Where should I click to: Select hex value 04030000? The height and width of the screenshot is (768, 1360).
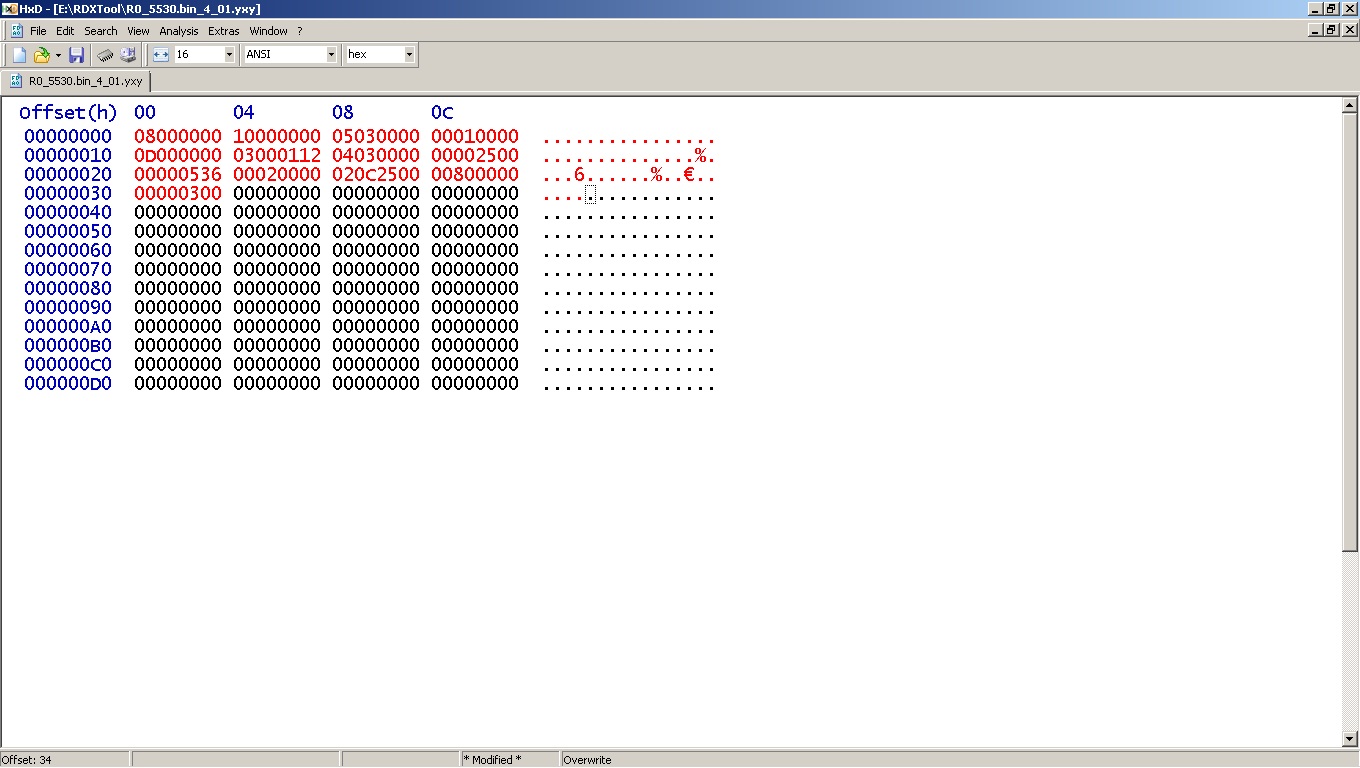(x=376, y=155)
